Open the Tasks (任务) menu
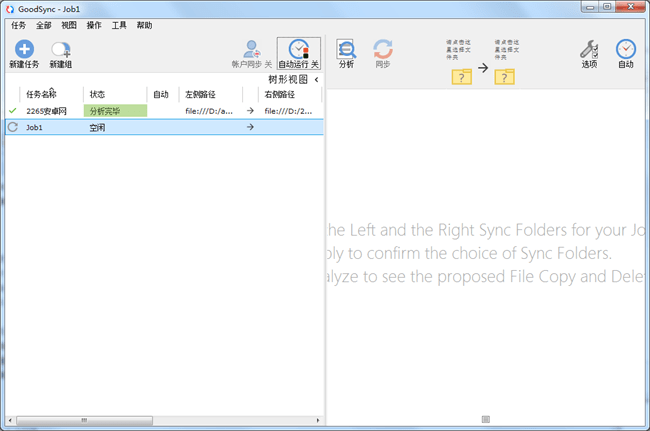The image size is (650, 431). pyautogui.click(x=18, y=25)
